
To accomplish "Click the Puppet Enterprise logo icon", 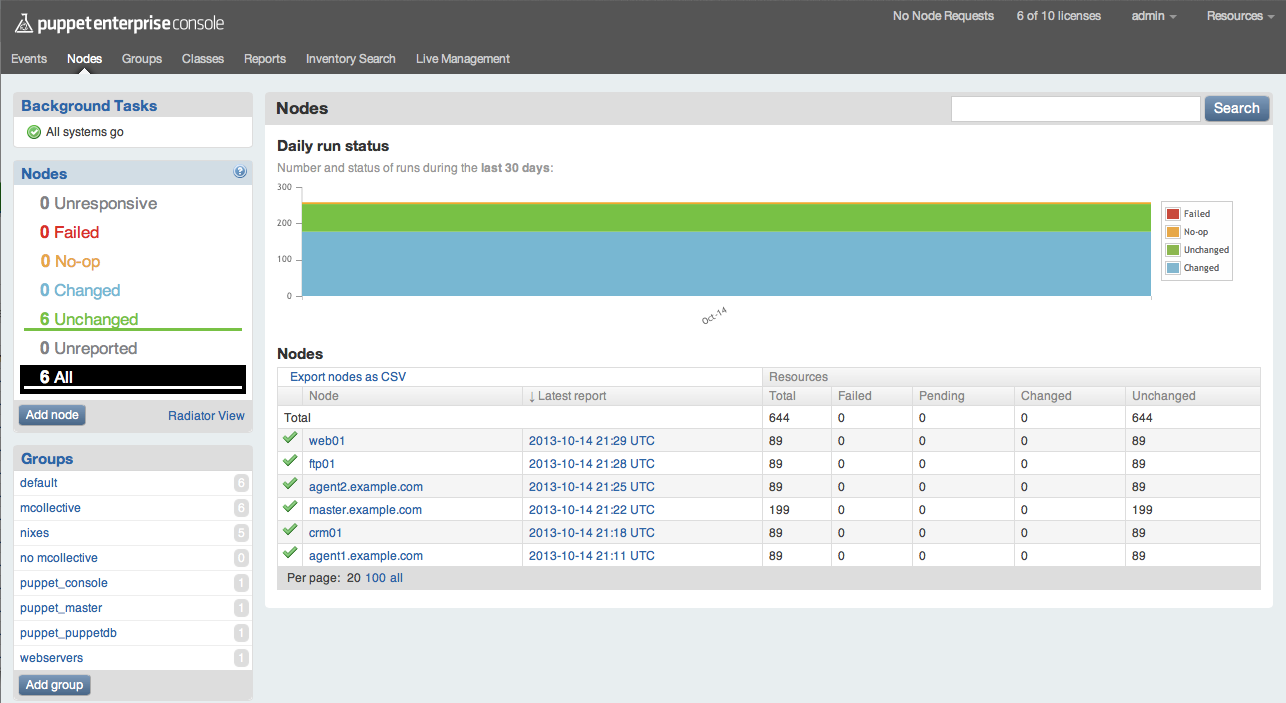I will 23,22.
